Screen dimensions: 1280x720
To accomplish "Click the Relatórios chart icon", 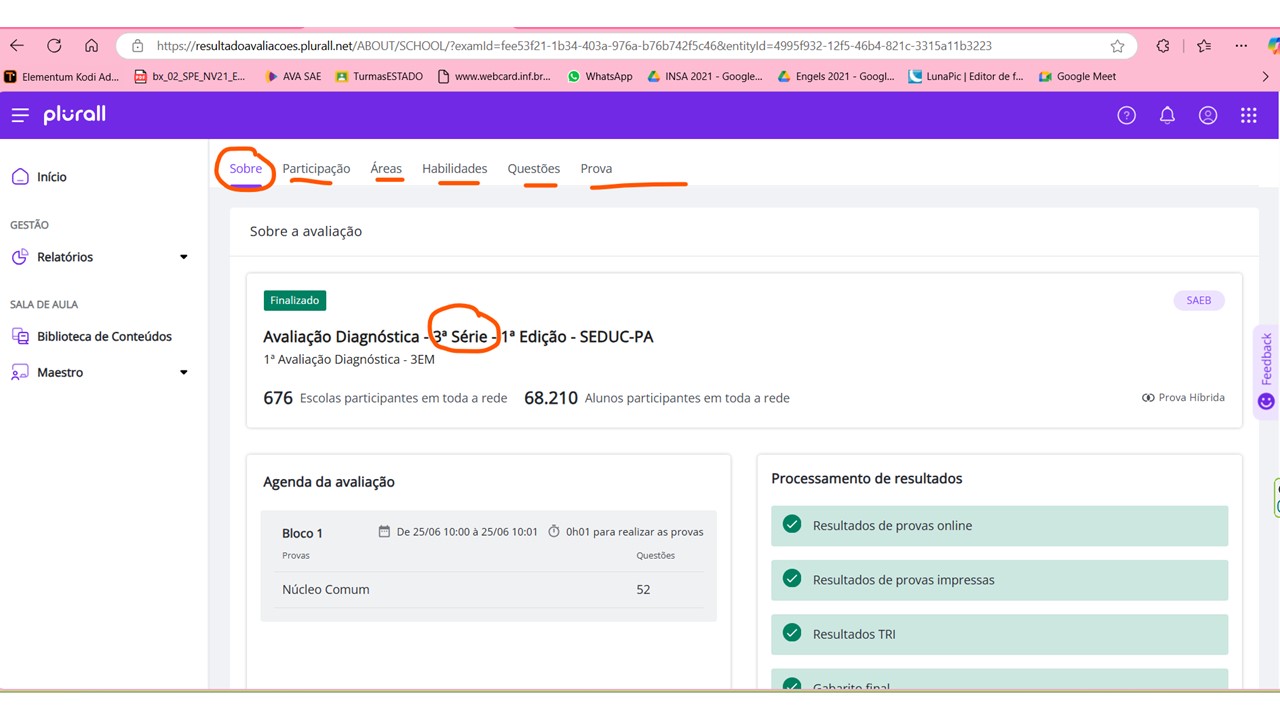I will (20, 257).
